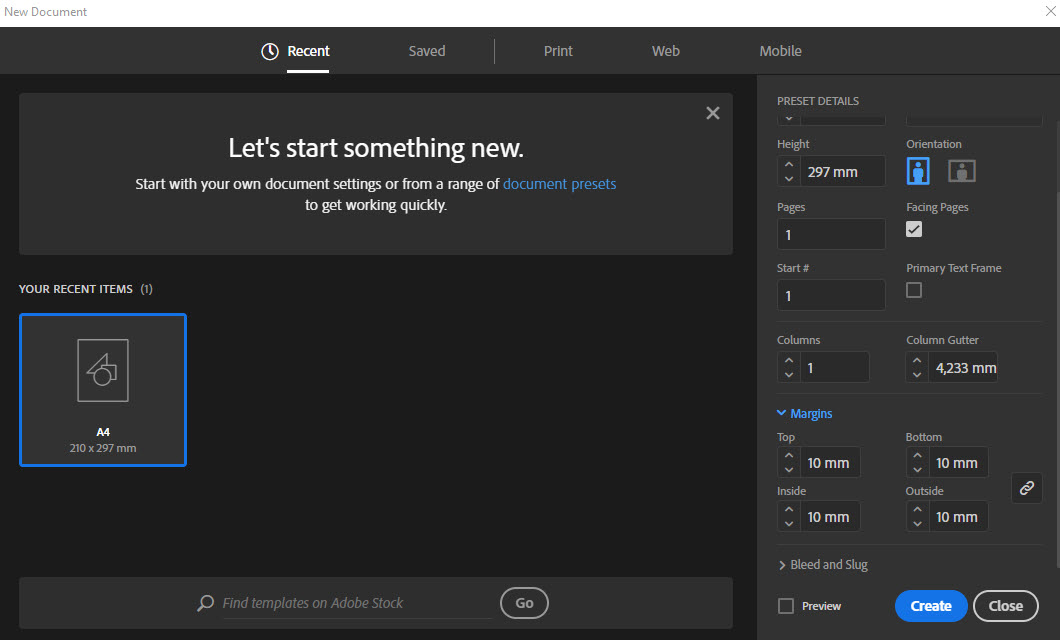This screenshot has width=1060, height=640.
Task: Click the Pages input field
Action: [x=831, y=235]
